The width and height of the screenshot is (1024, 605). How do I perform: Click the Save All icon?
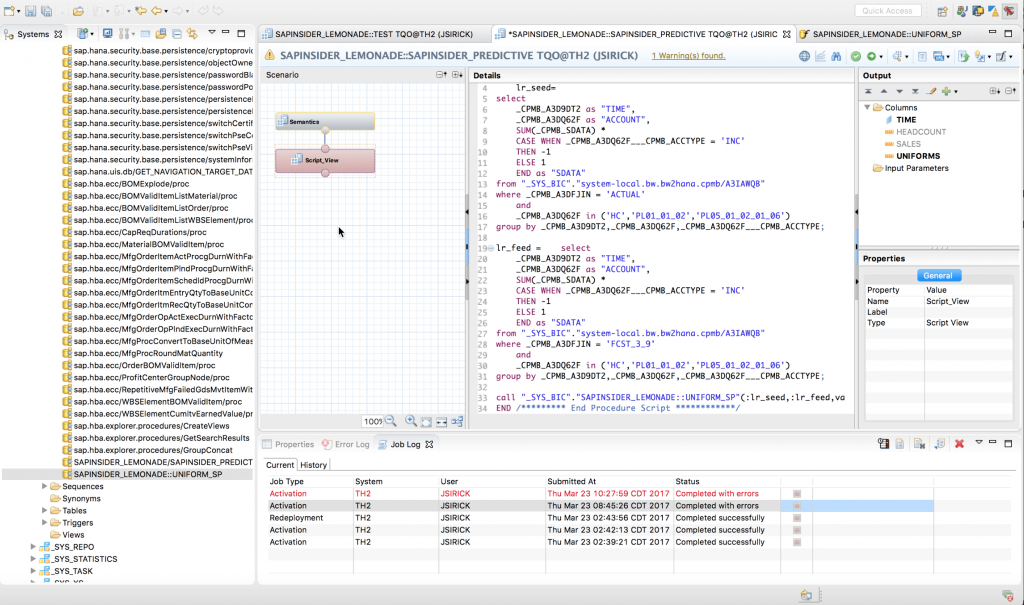click(x=47, y=11)
